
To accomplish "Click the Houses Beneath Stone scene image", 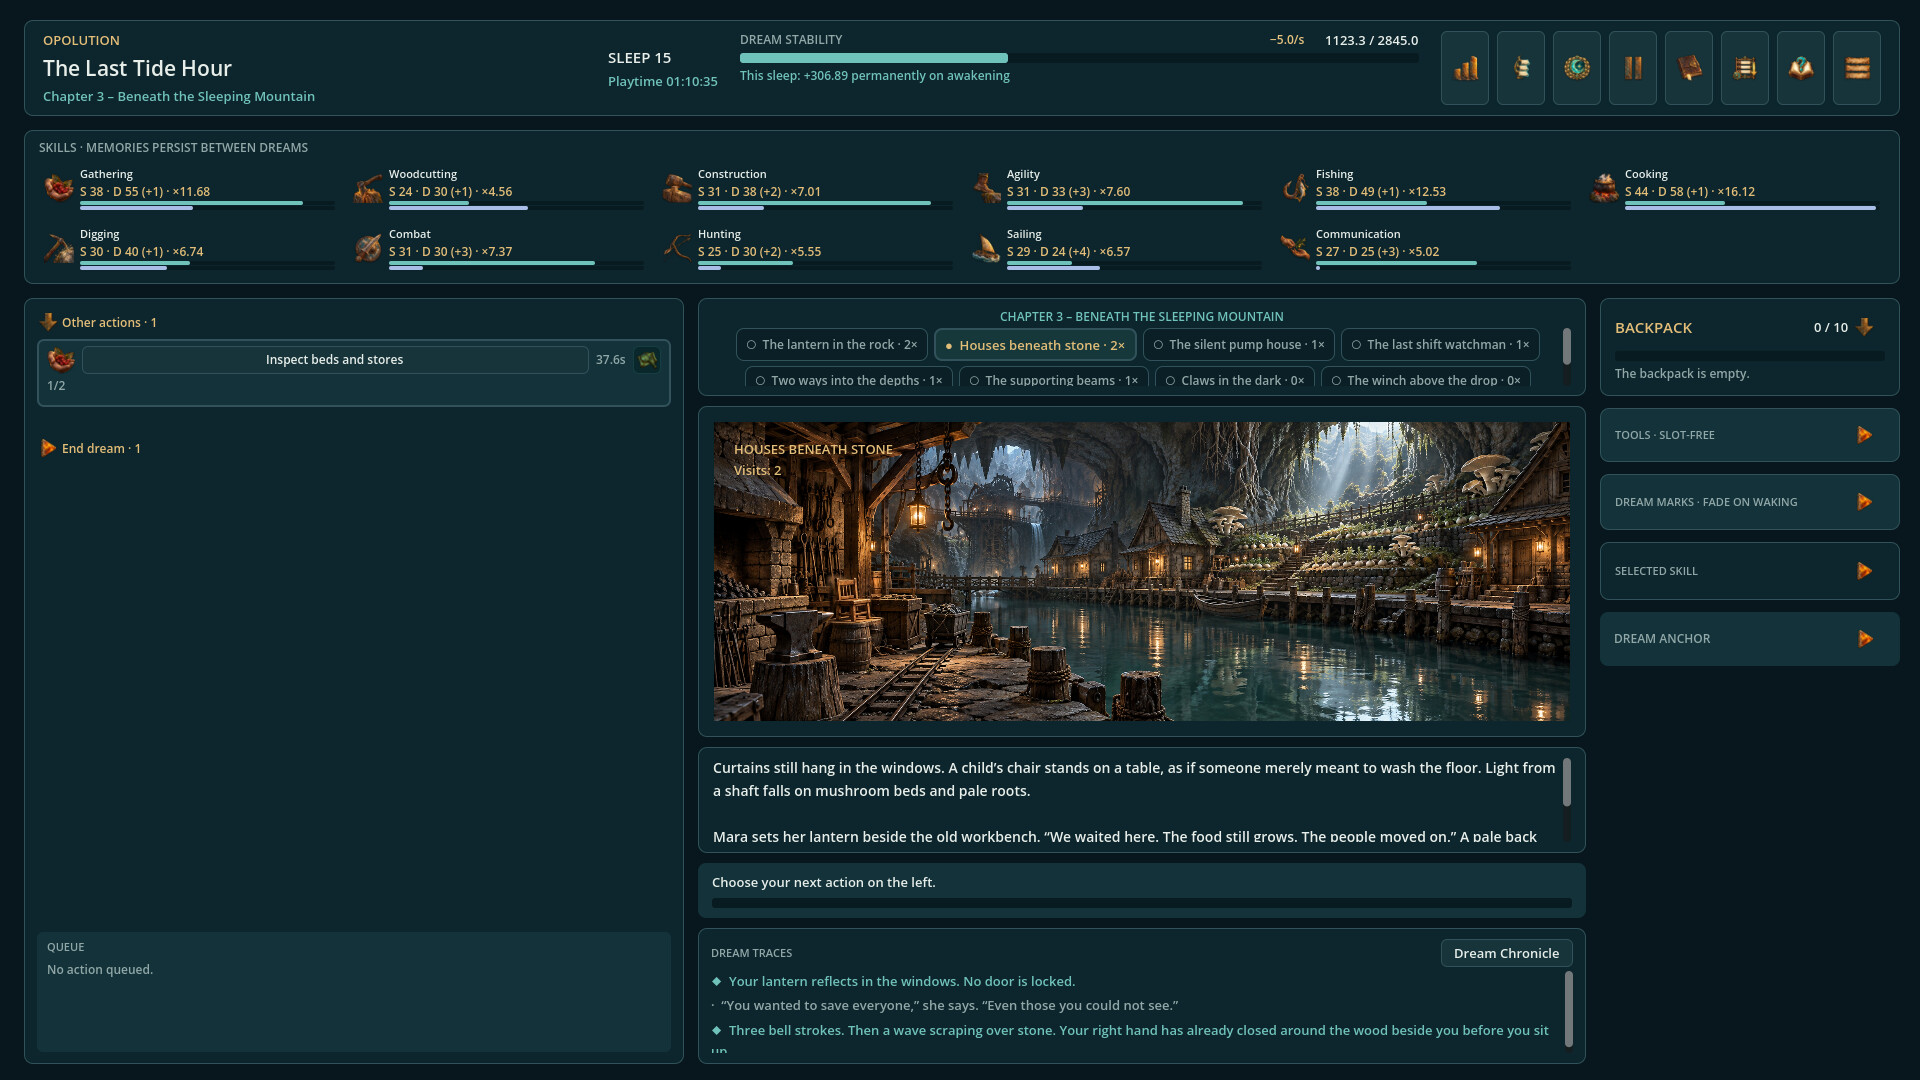I will coord(1141,571).
